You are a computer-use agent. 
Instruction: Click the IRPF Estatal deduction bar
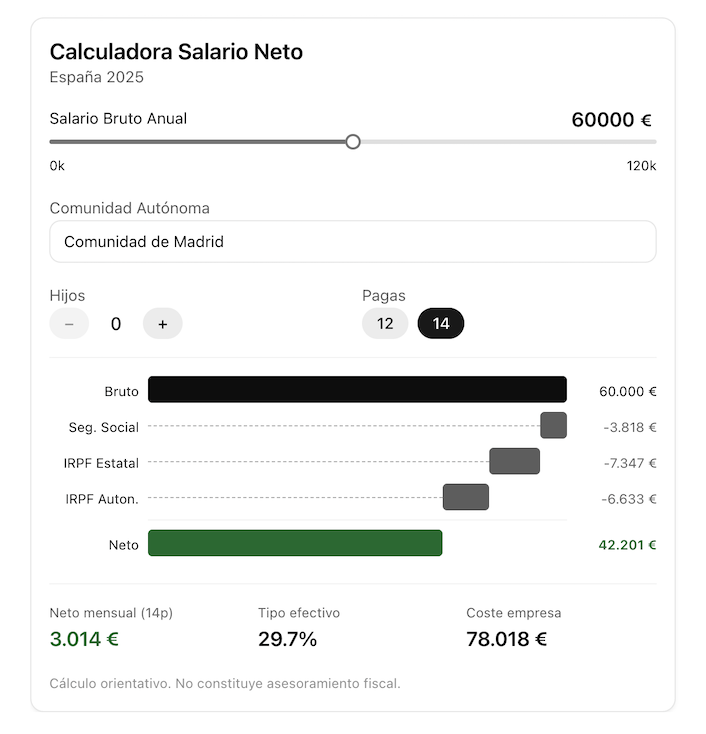point(515,462)
